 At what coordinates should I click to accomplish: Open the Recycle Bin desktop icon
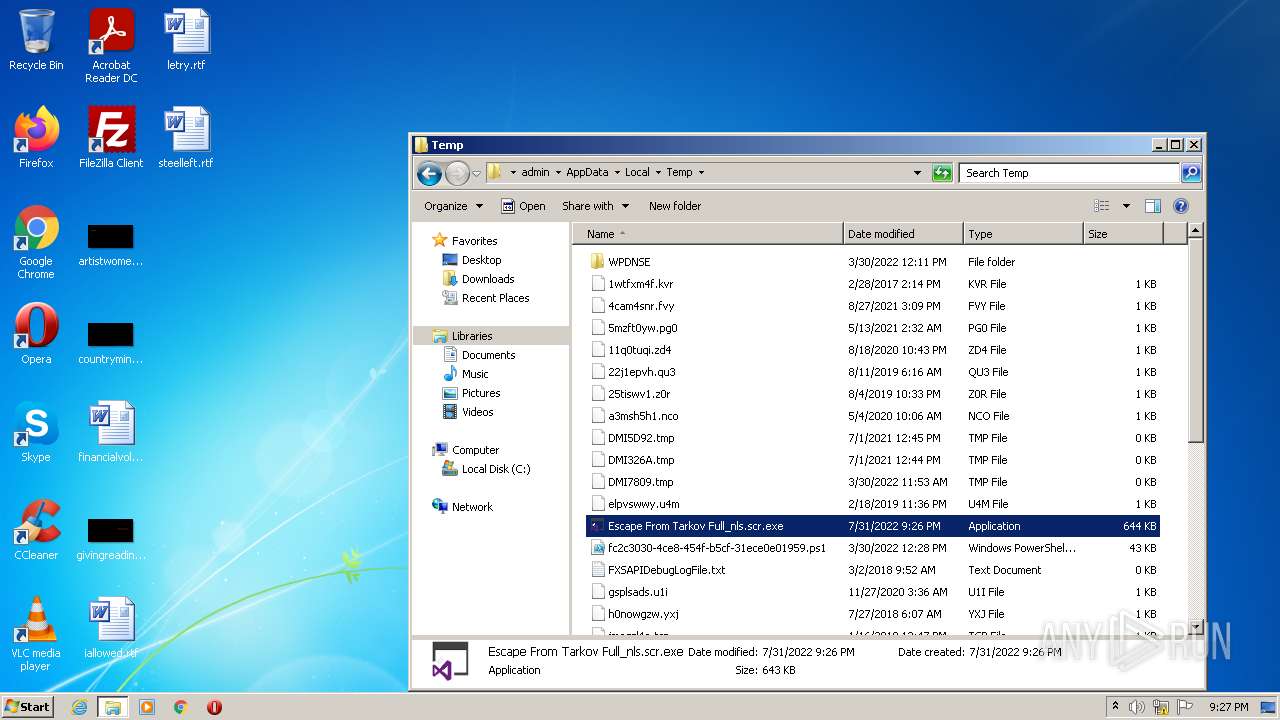36,40
